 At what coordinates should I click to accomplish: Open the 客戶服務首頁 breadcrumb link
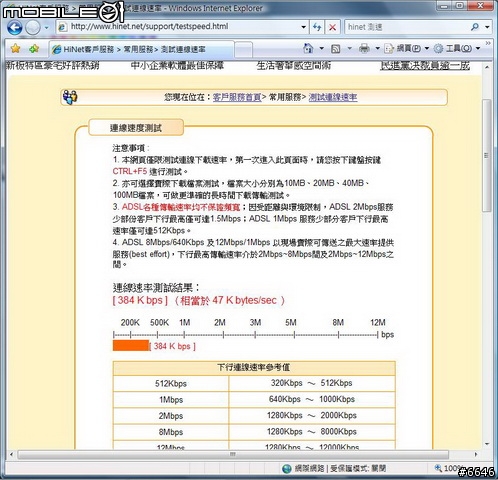click(237, 97)
